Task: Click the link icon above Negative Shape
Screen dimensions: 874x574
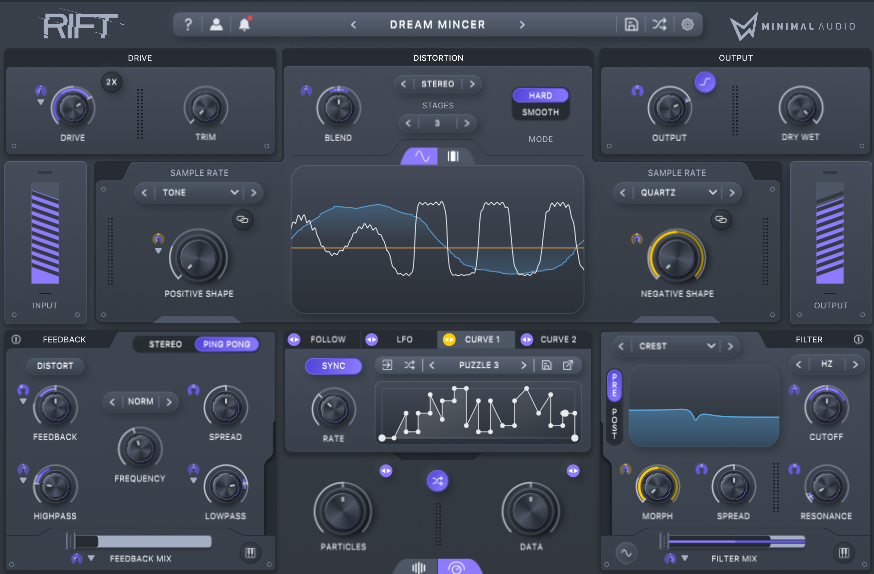Action: pos(721,220)
